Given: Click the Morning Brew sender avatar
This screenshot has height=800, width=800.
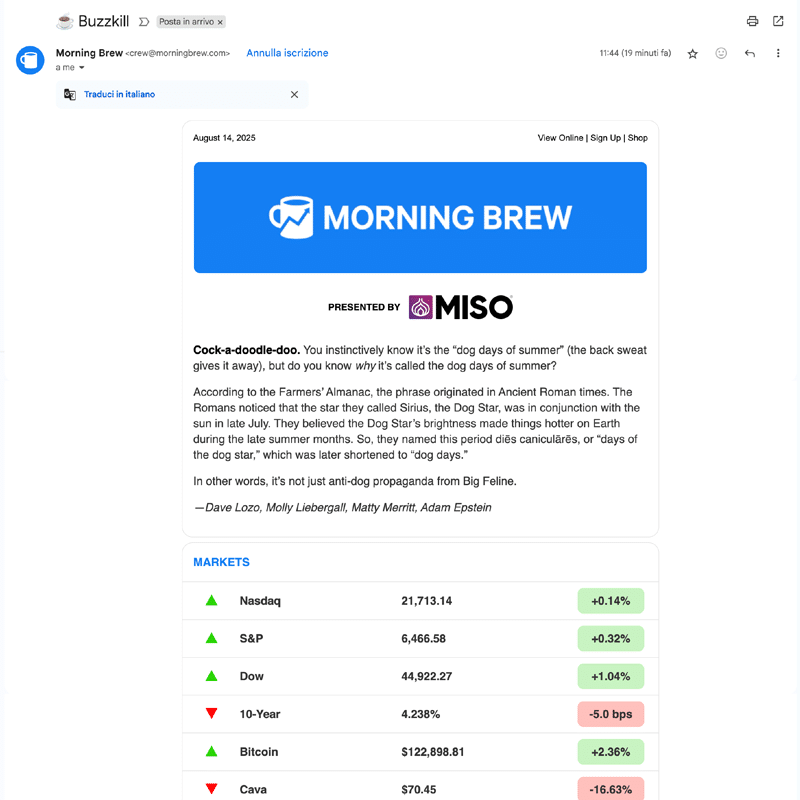Looking at the screenshot, I should coord(30,60).
